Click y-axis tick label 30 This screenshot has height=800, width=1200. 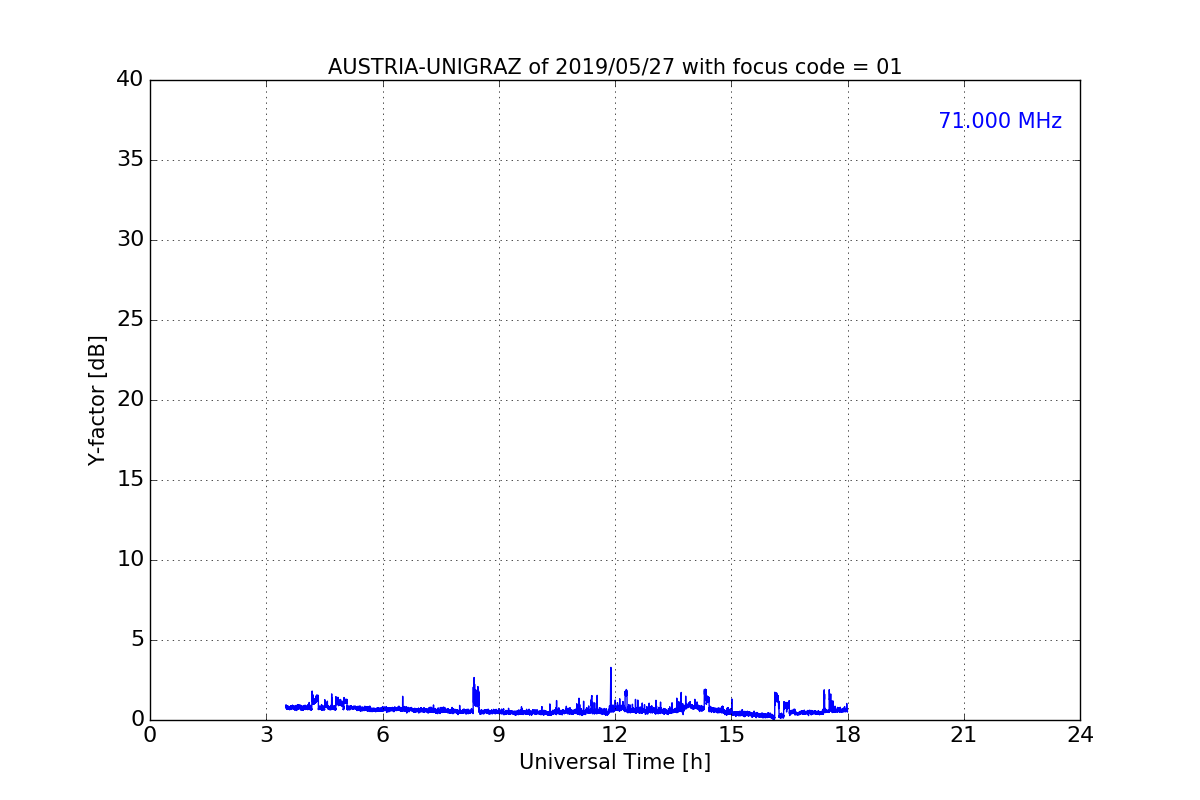point(130,240)
